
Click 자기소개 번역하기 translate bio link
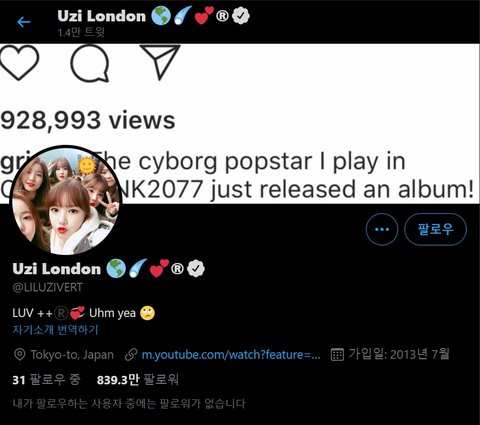55,330
